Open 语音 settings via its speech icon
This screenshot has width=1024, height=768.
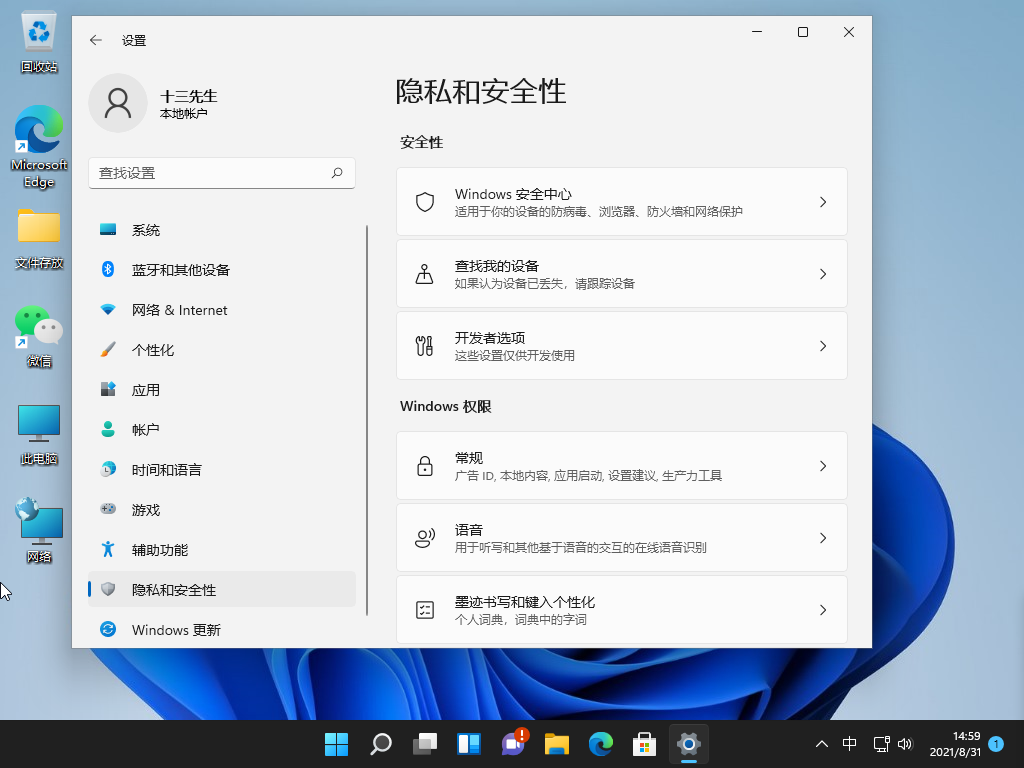point(427,537)
